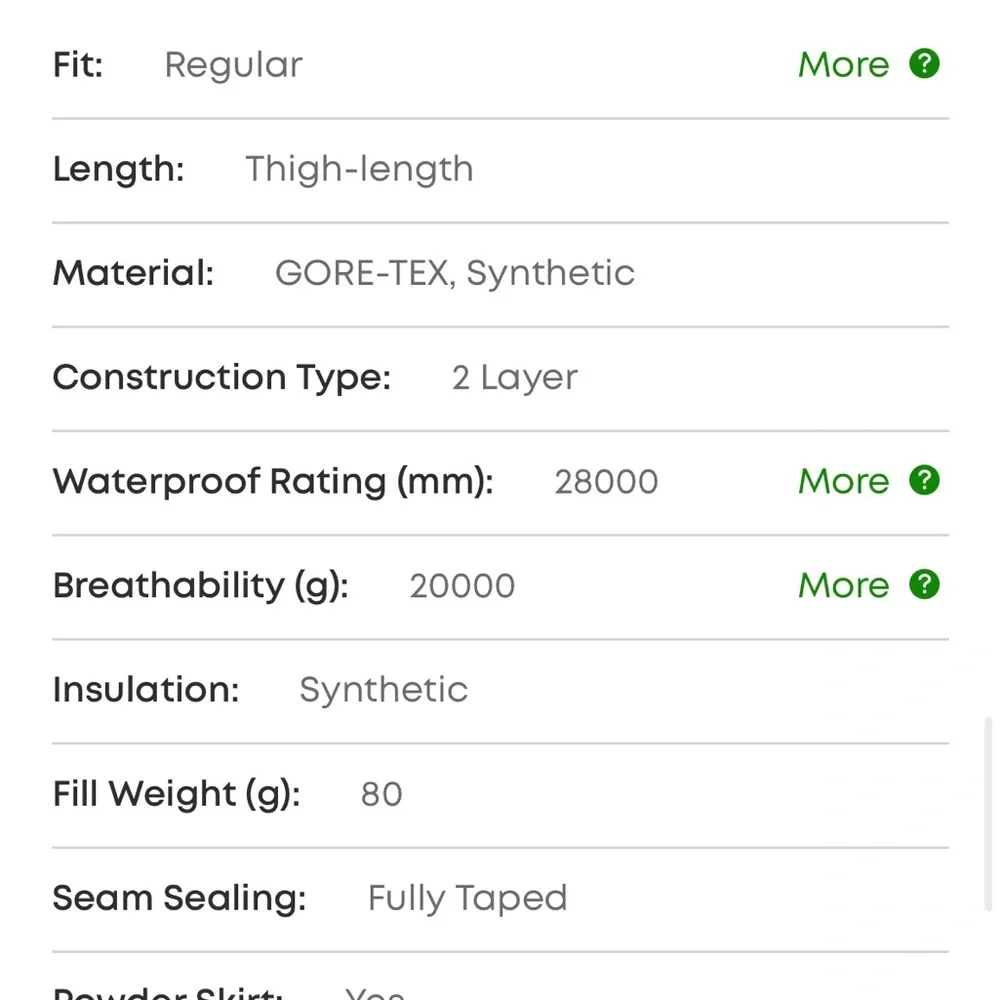The height and width of the screenshot is (1000, 1000).
Task: Click the help icon in the Fit row
Action: (924, 64)
